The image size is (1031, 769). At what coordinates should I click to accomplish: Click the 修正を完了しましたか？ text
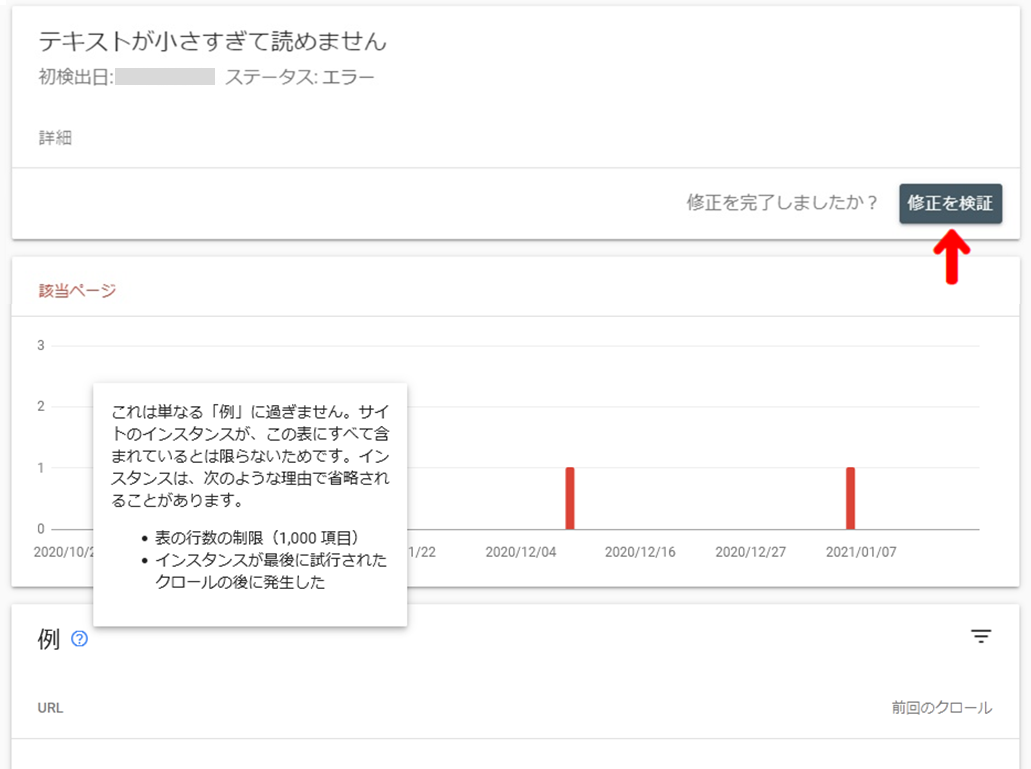pyautogui.click(x=782, y=202)
